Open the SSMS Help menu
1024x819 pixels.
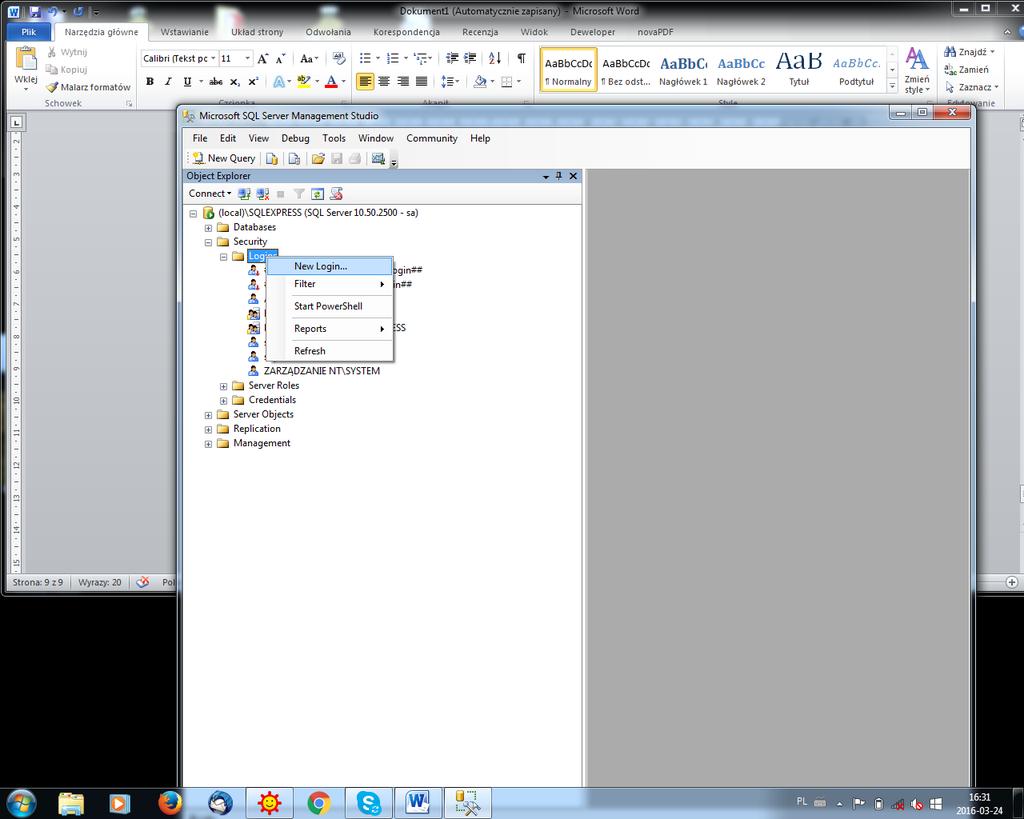click(x=480, y=138)
